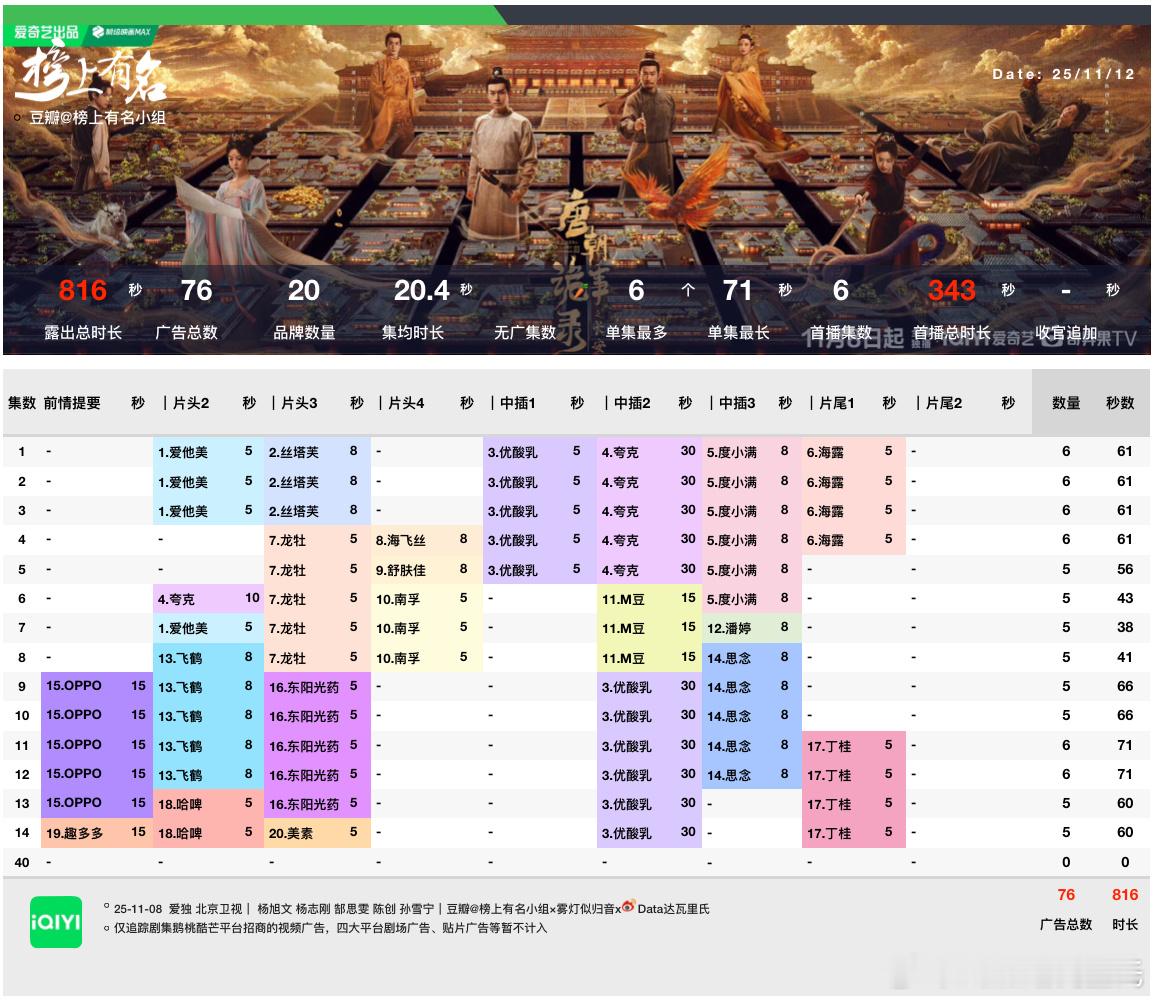This screenshot has width=1154, height=1000.
Task: Click episode 6's 5.度小满 cell
Action: click(x=751, y=599)
